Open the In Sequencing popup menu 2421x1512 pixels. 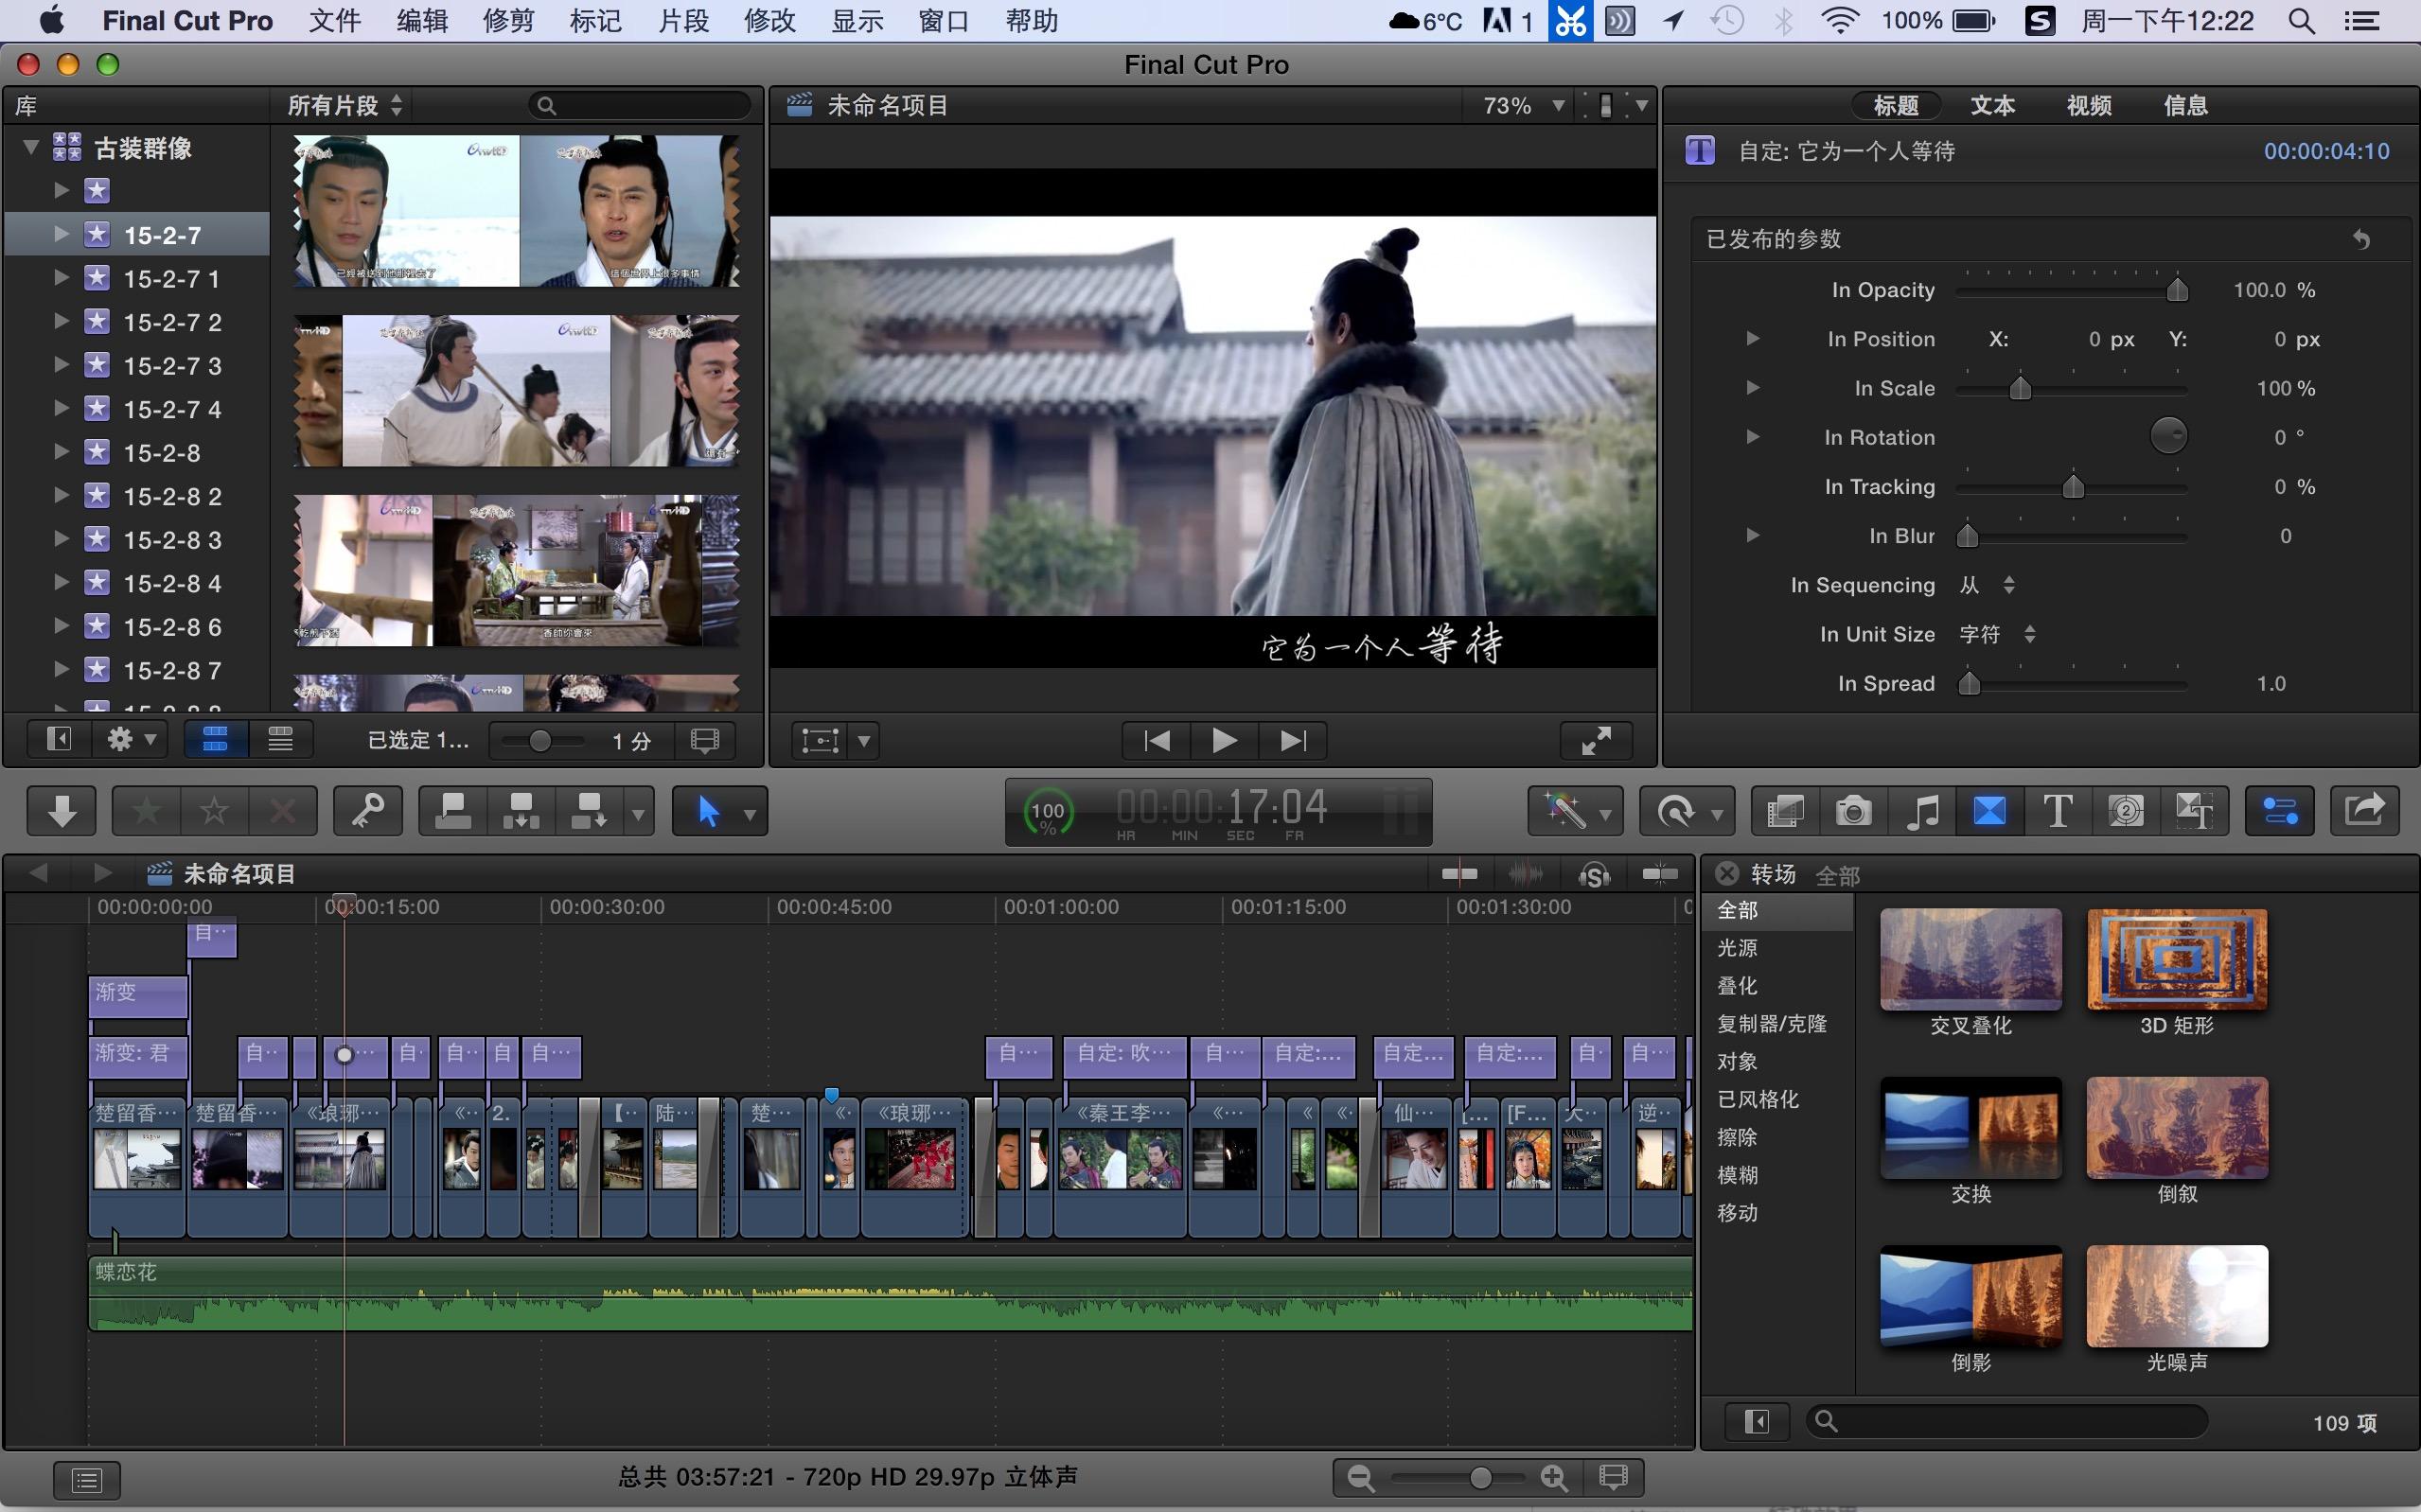1987,585
